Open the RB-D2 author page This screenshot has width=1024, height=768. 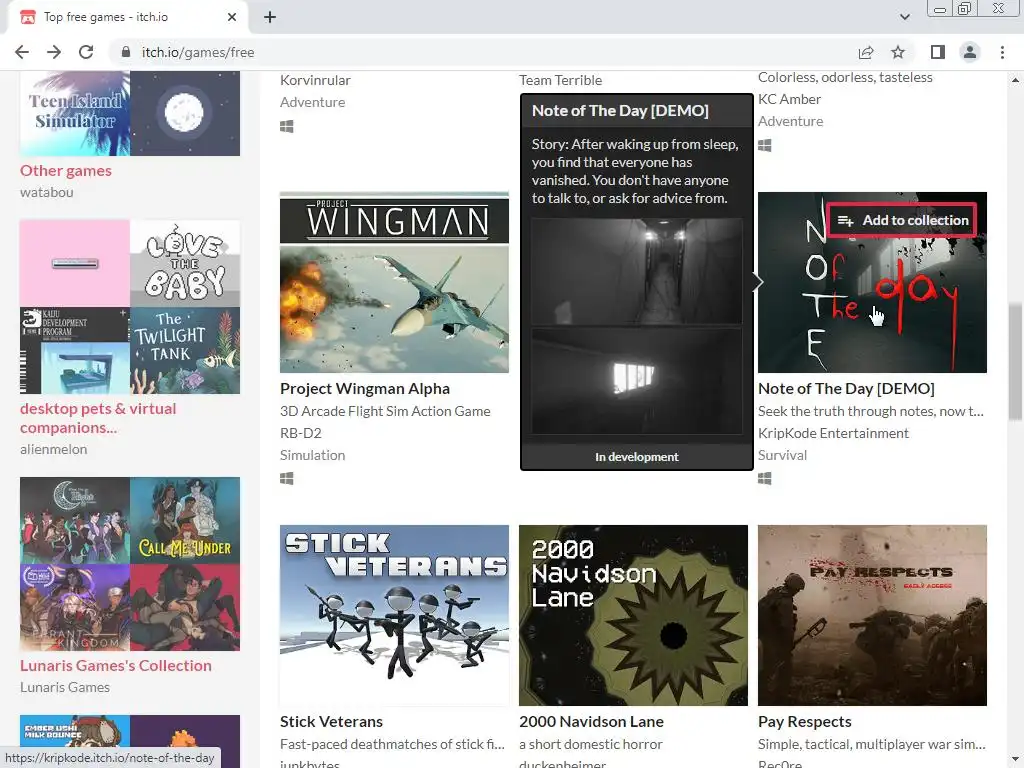point(300,433)
